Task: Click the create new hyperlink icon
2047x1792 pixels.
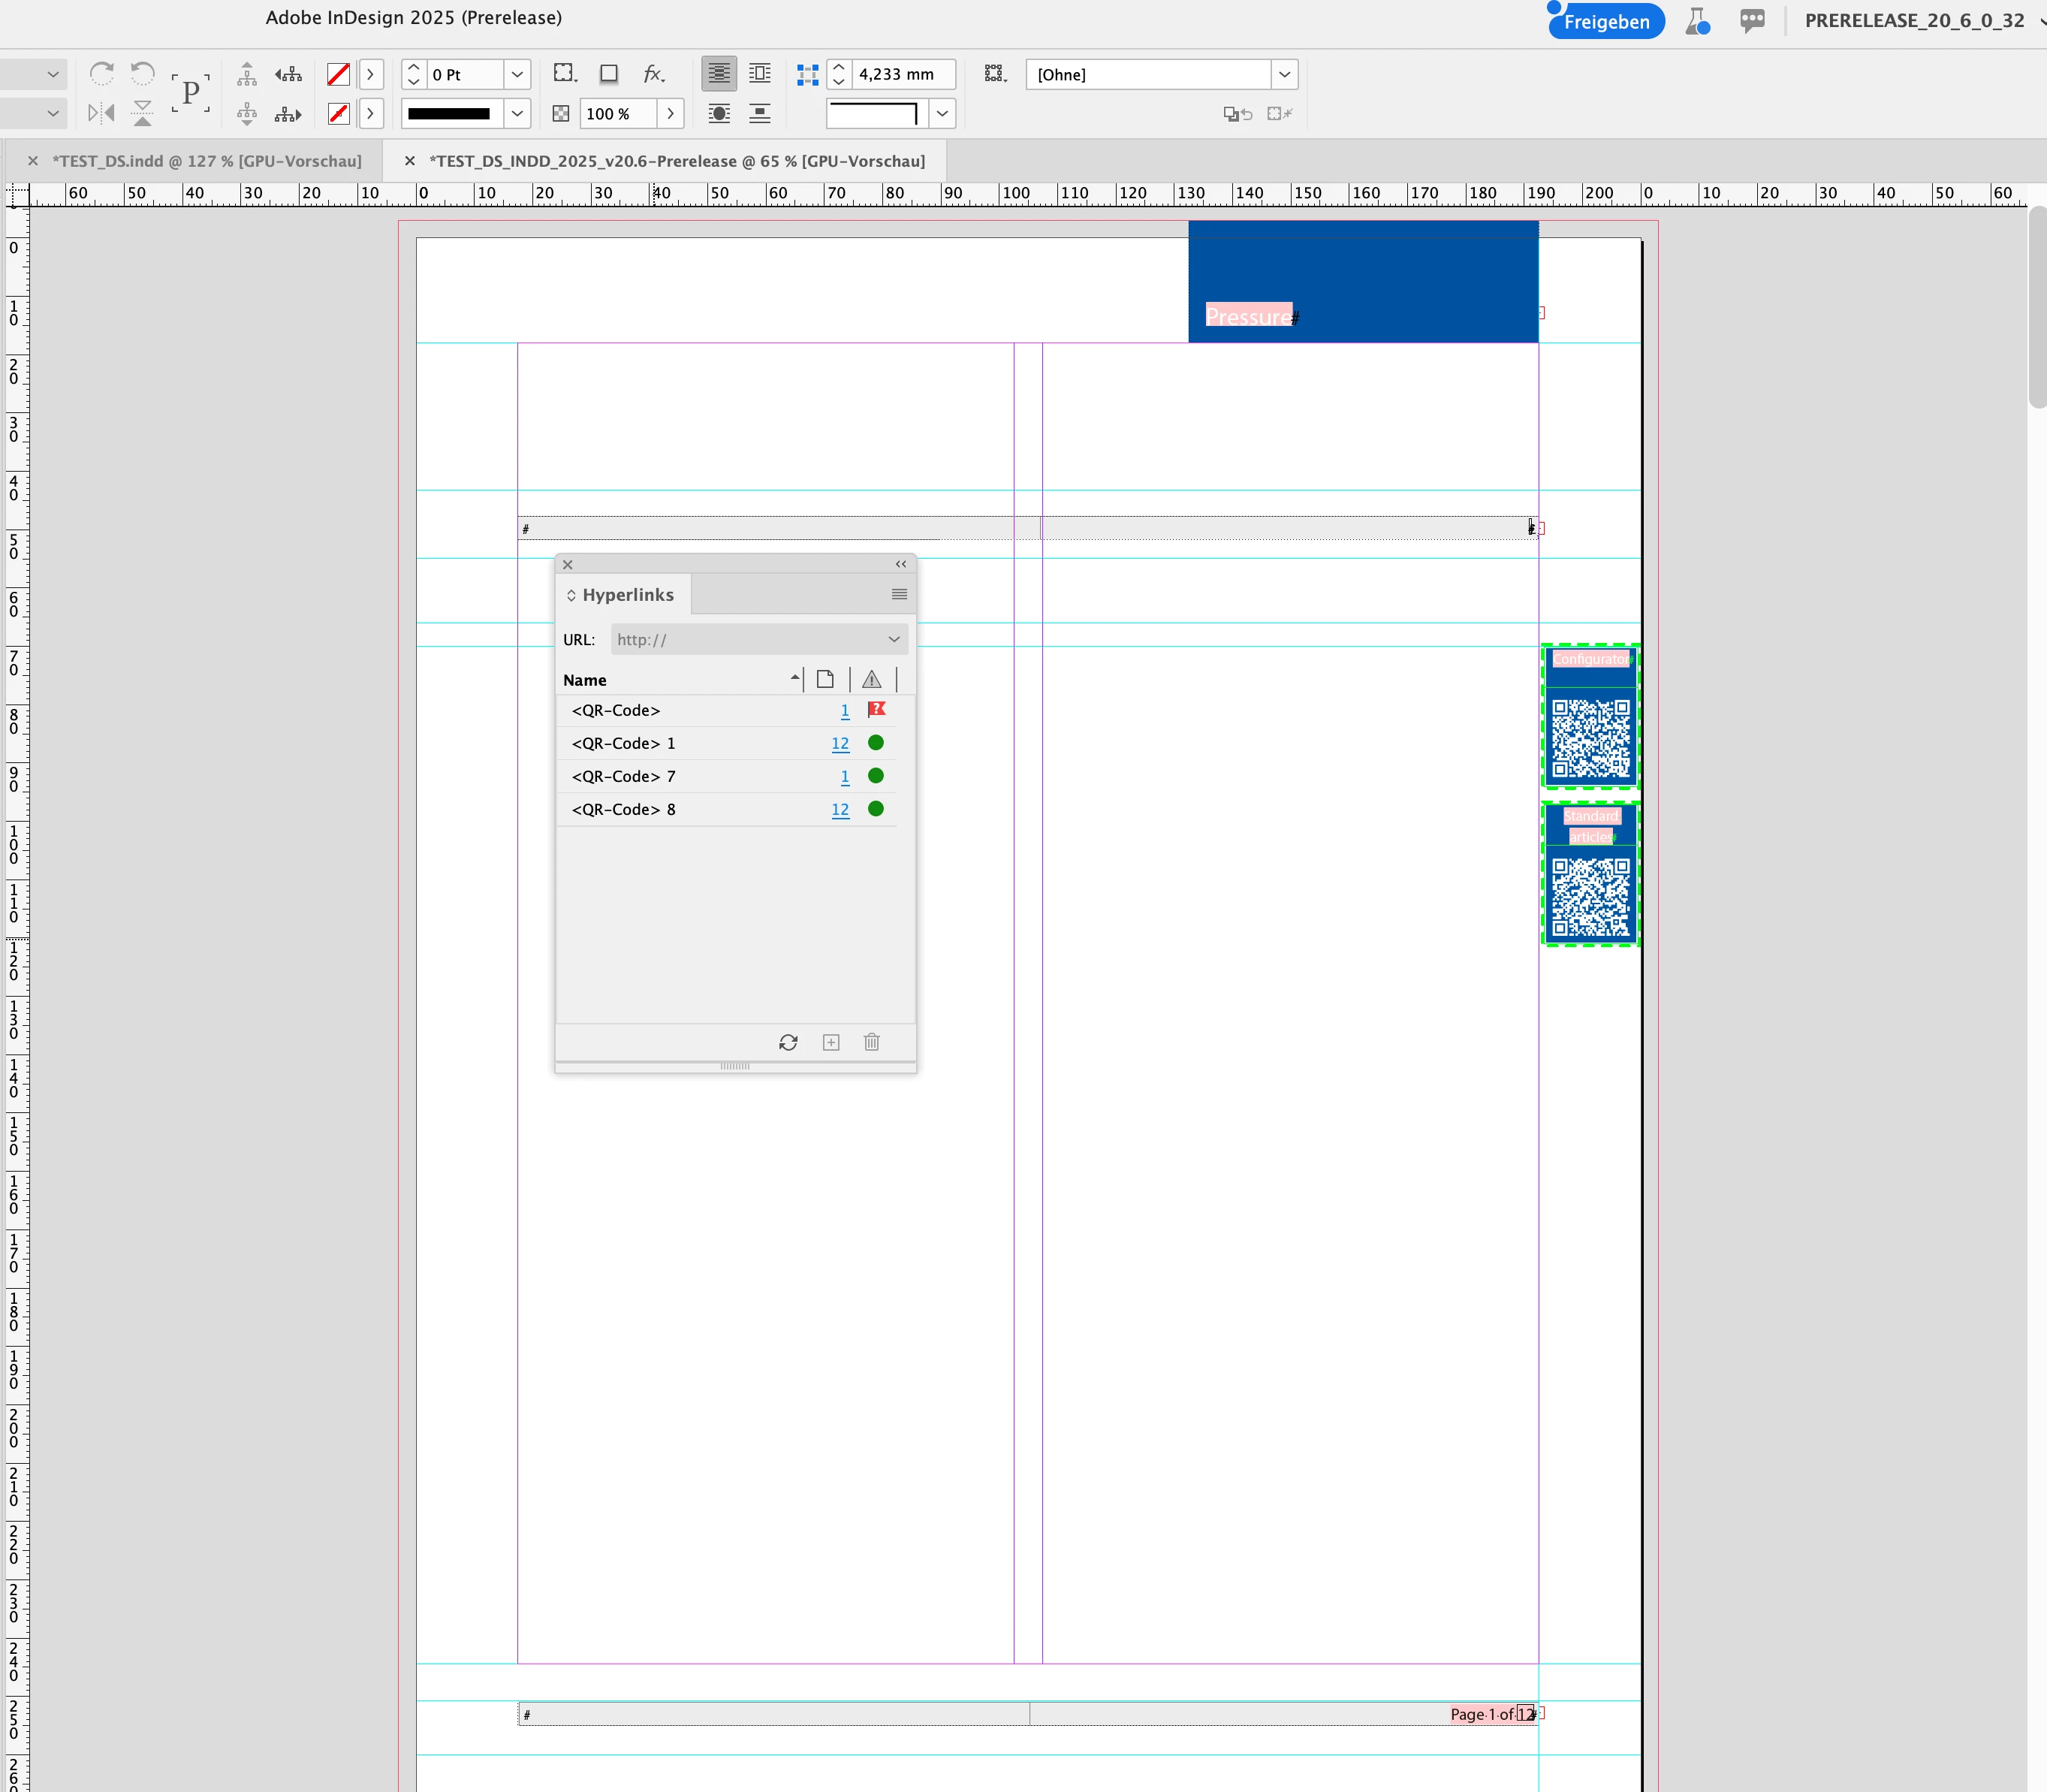Action: point(831,1042)
